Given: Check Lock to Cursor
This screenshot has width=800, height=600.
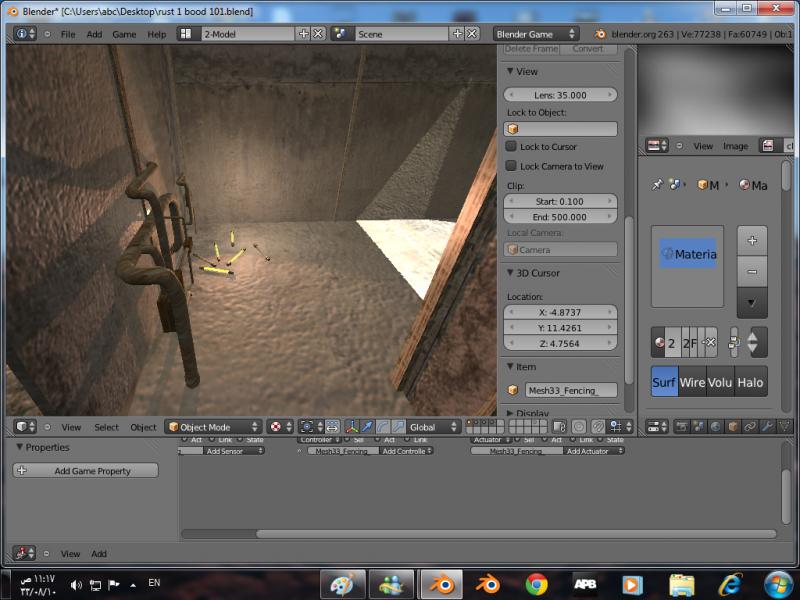Looking at the screenshot, I should point(511,146).
